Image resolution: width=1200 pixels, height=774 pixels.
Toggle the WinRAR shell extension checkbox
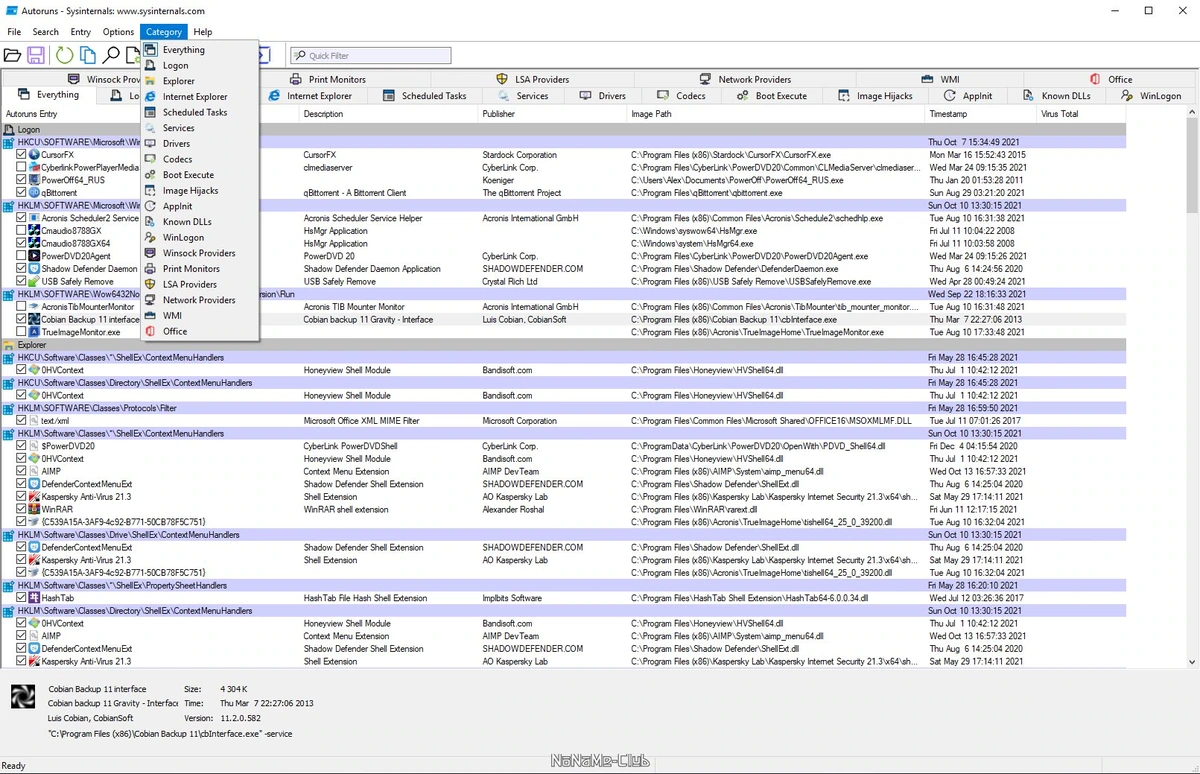[22, 509]
